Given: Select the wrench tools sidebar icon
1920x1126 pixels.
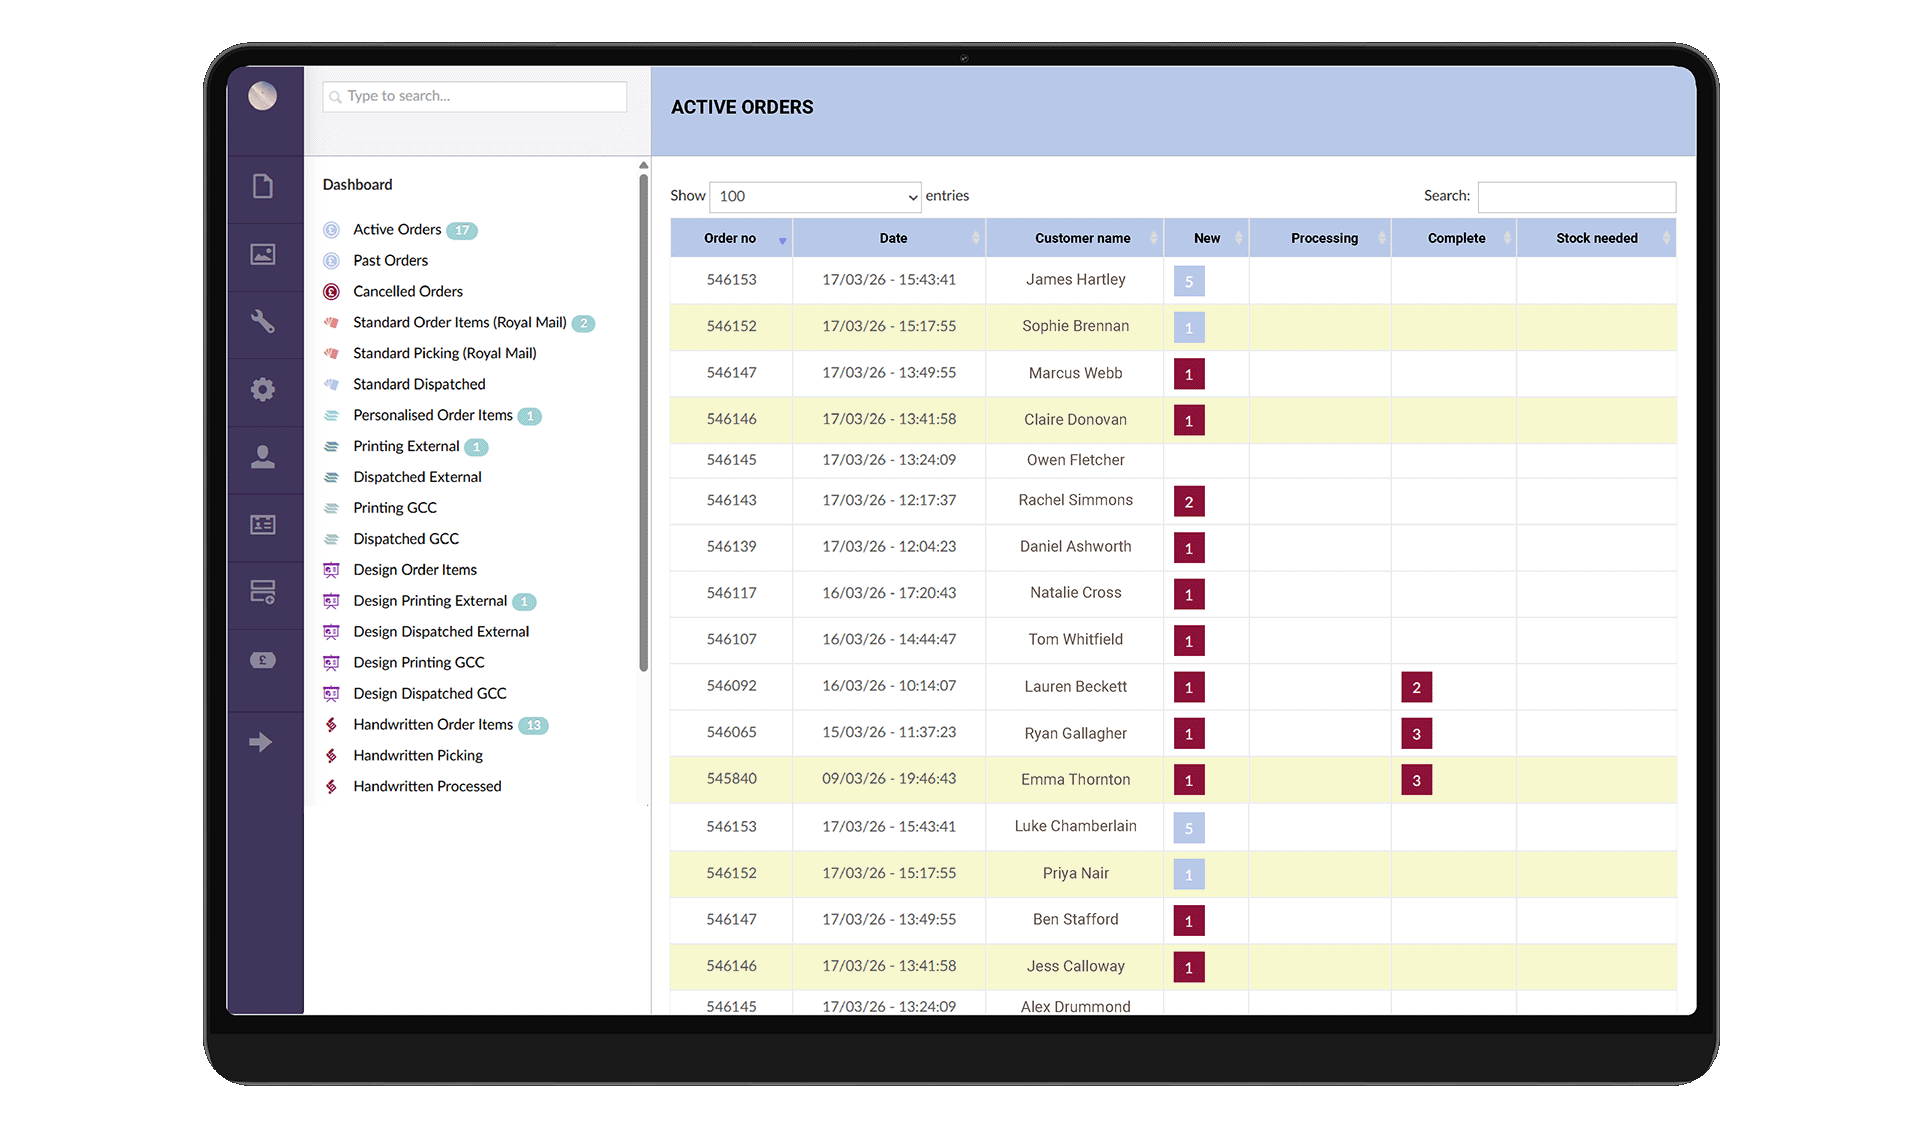Looking at the screenshot, I should [x=263, y=321].
